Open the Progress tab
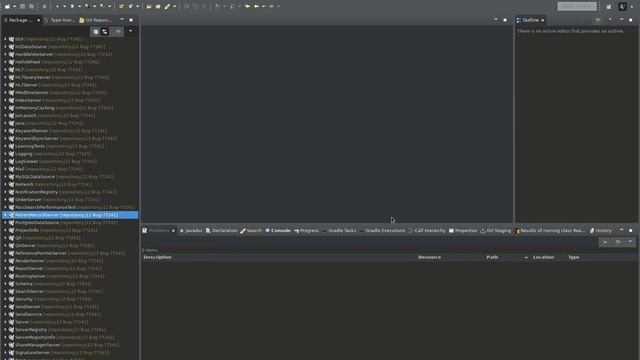640x360 pixels. click(307, 231)
